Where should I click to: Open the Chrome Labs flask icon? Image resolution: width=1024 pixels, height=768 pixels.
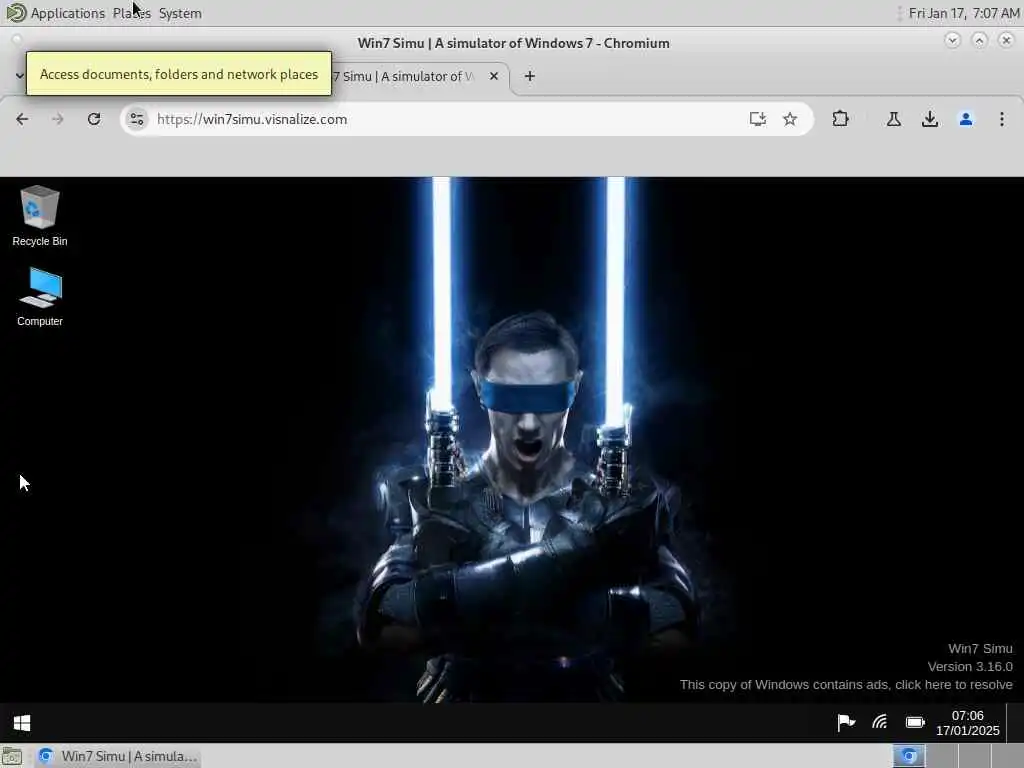893,119
